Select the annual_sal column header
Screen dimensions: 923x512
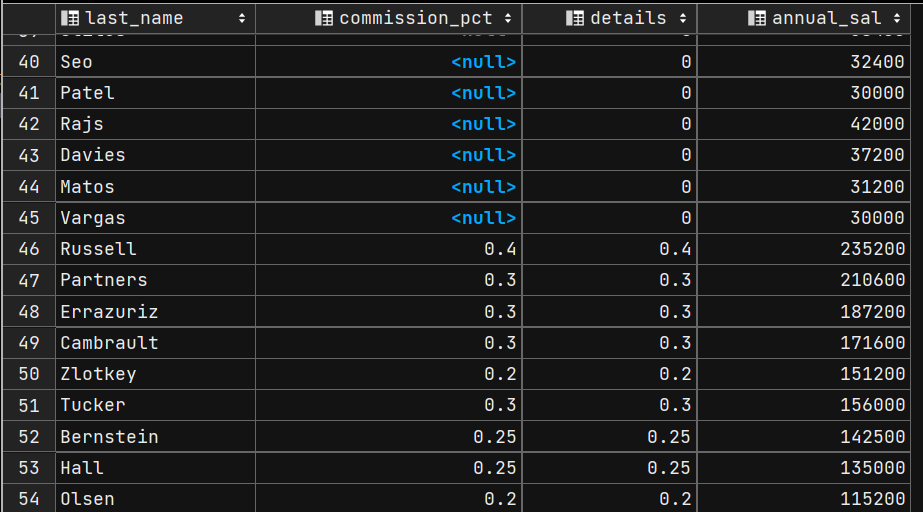(x=804, y=18)
